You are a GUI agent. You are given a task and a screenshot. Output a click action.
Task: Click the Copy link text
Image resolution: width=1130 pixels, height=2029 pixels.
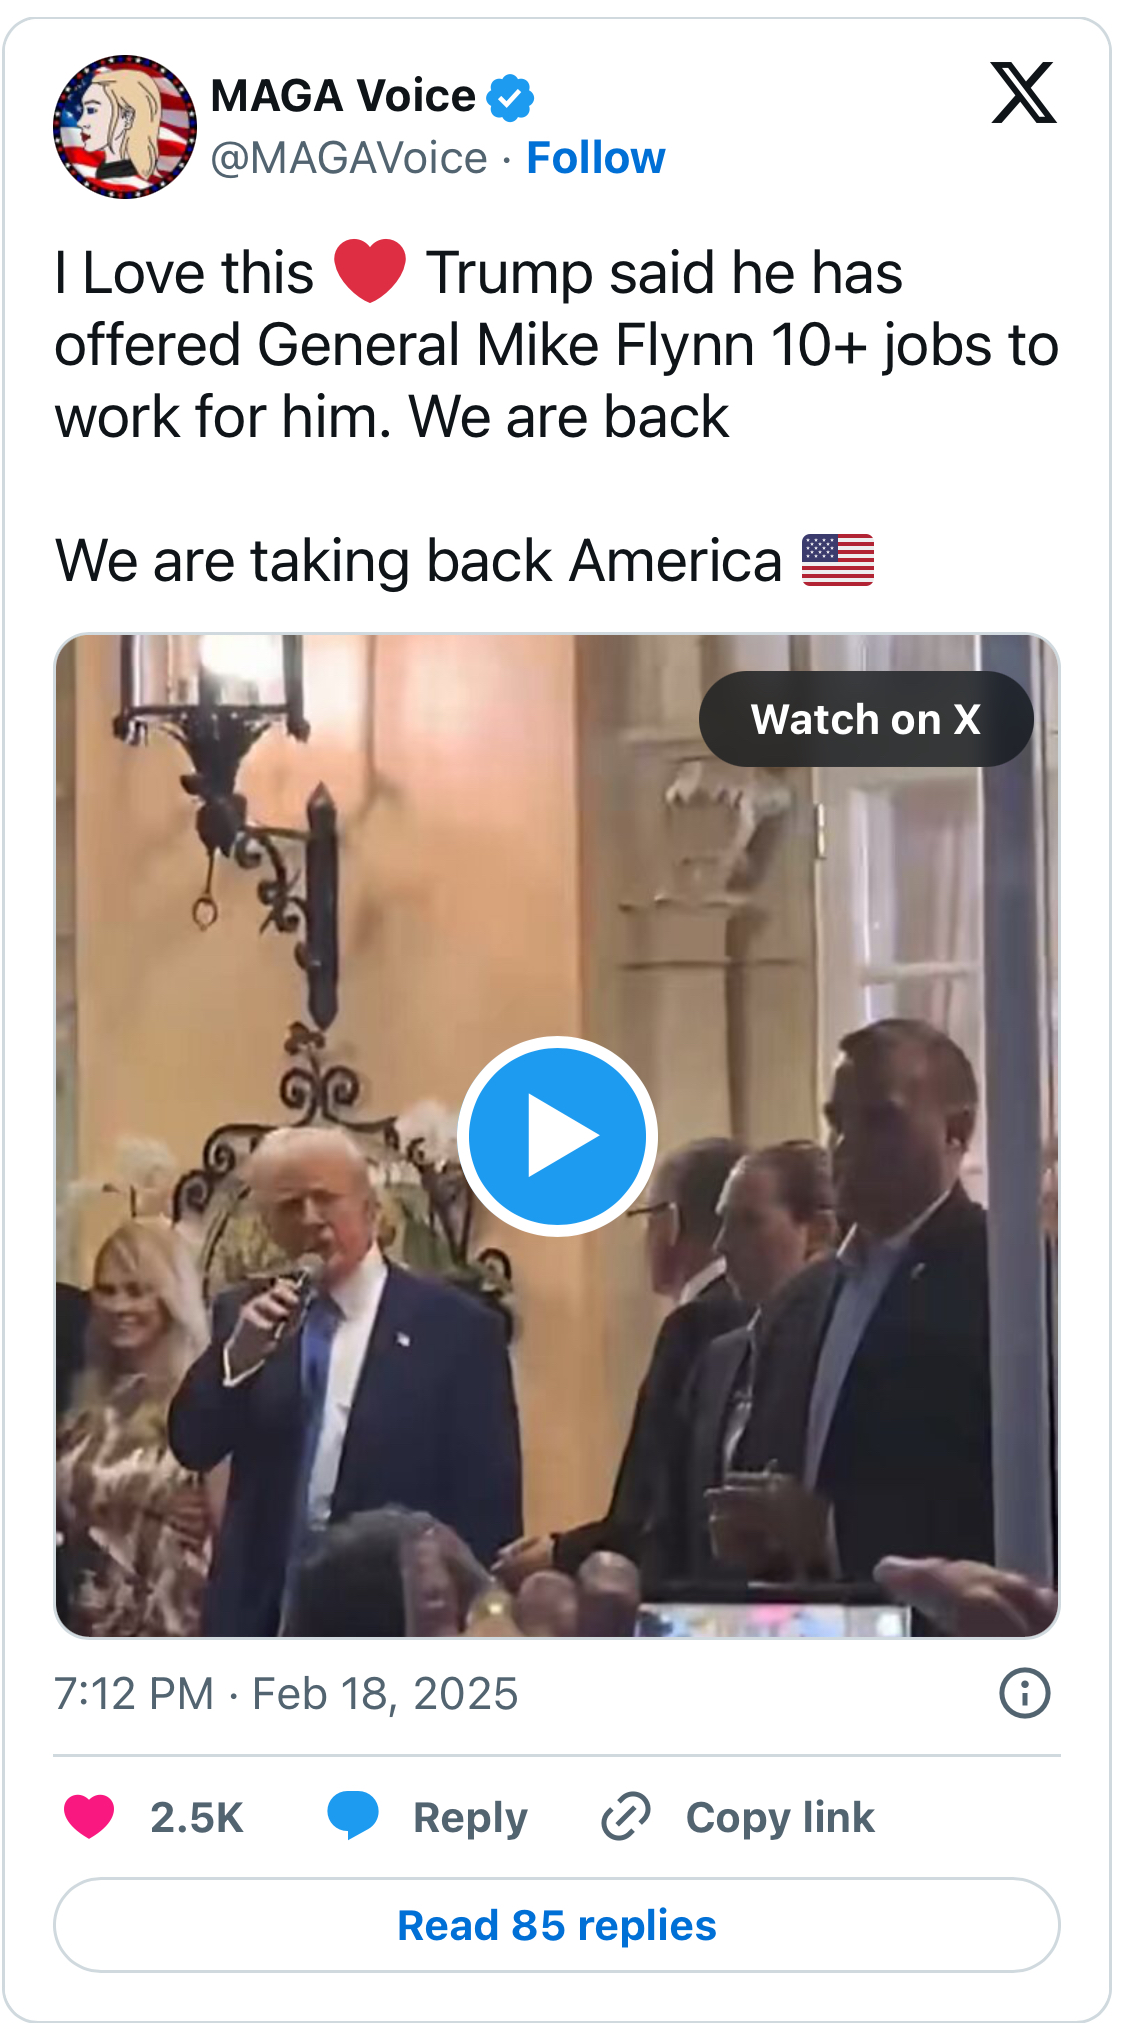[780, 1818]
